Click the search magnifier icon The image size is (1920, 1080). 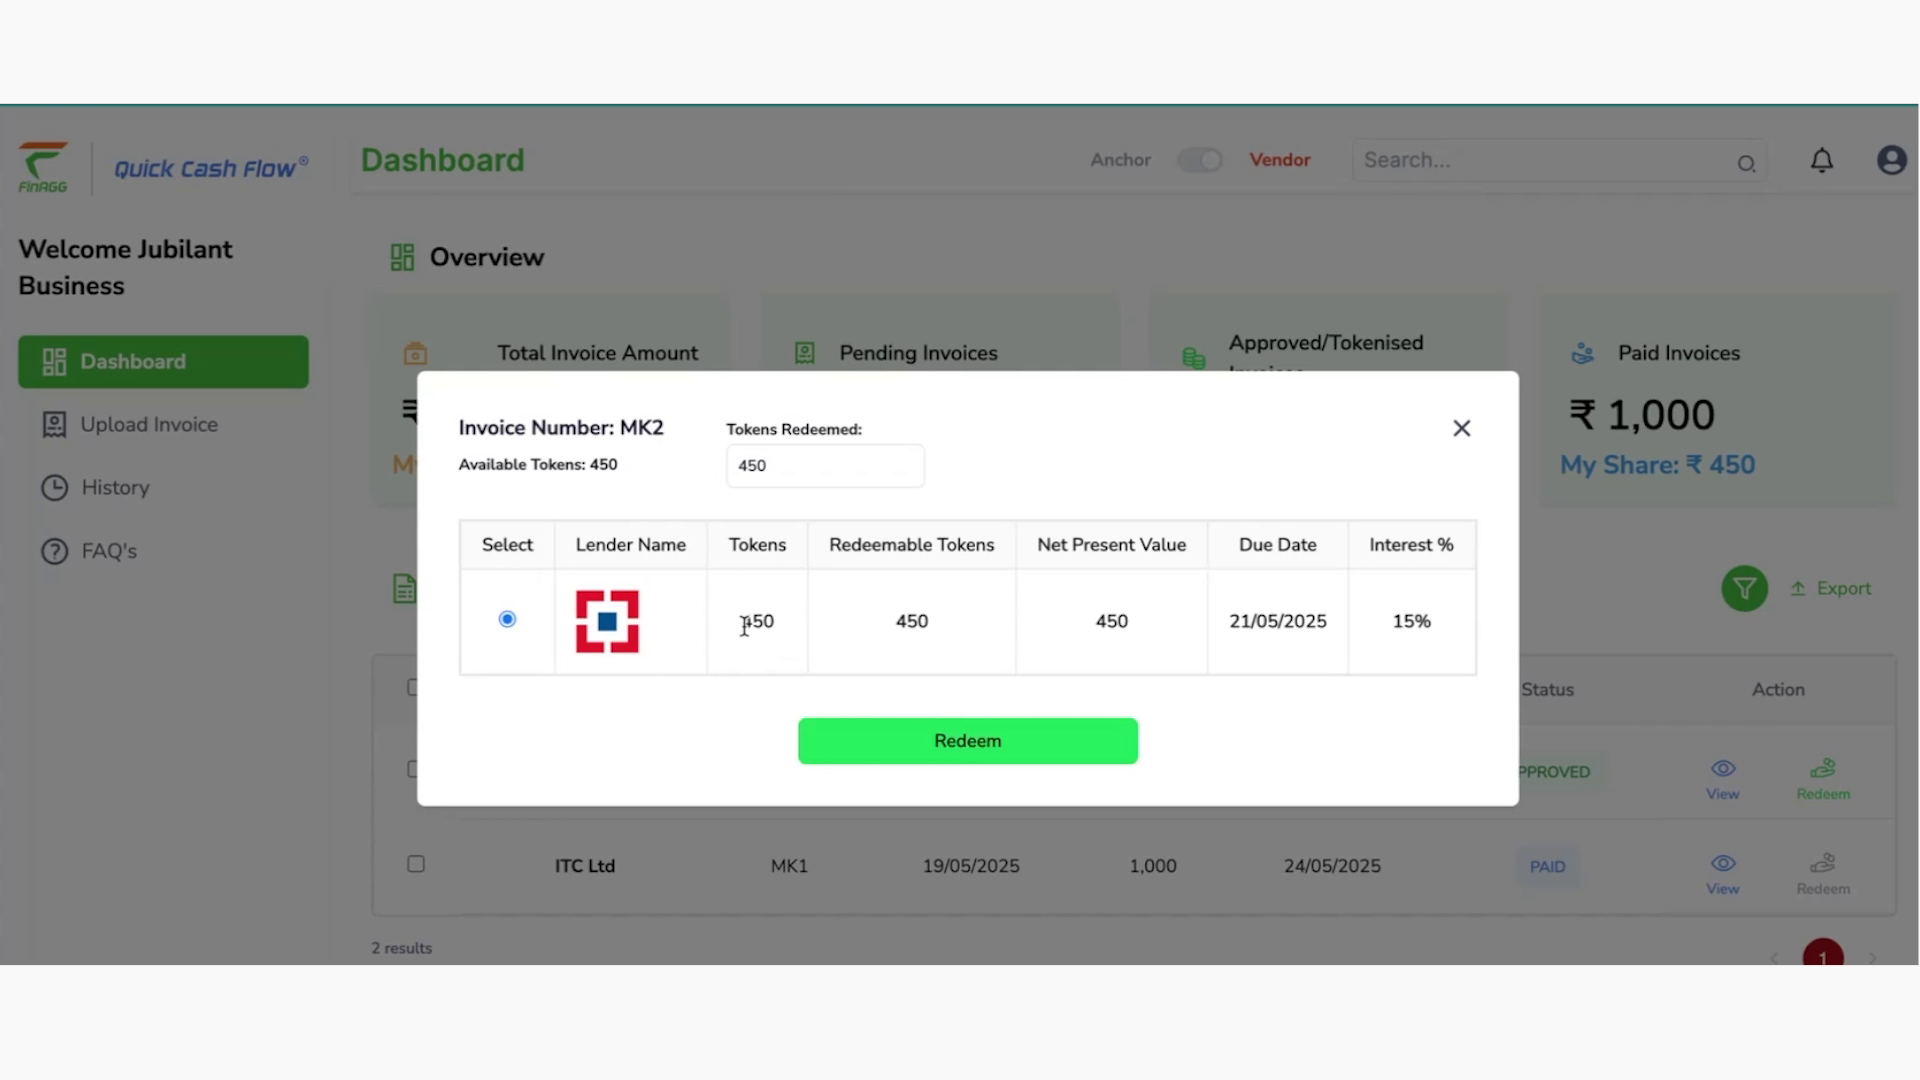click(1746, 163)
